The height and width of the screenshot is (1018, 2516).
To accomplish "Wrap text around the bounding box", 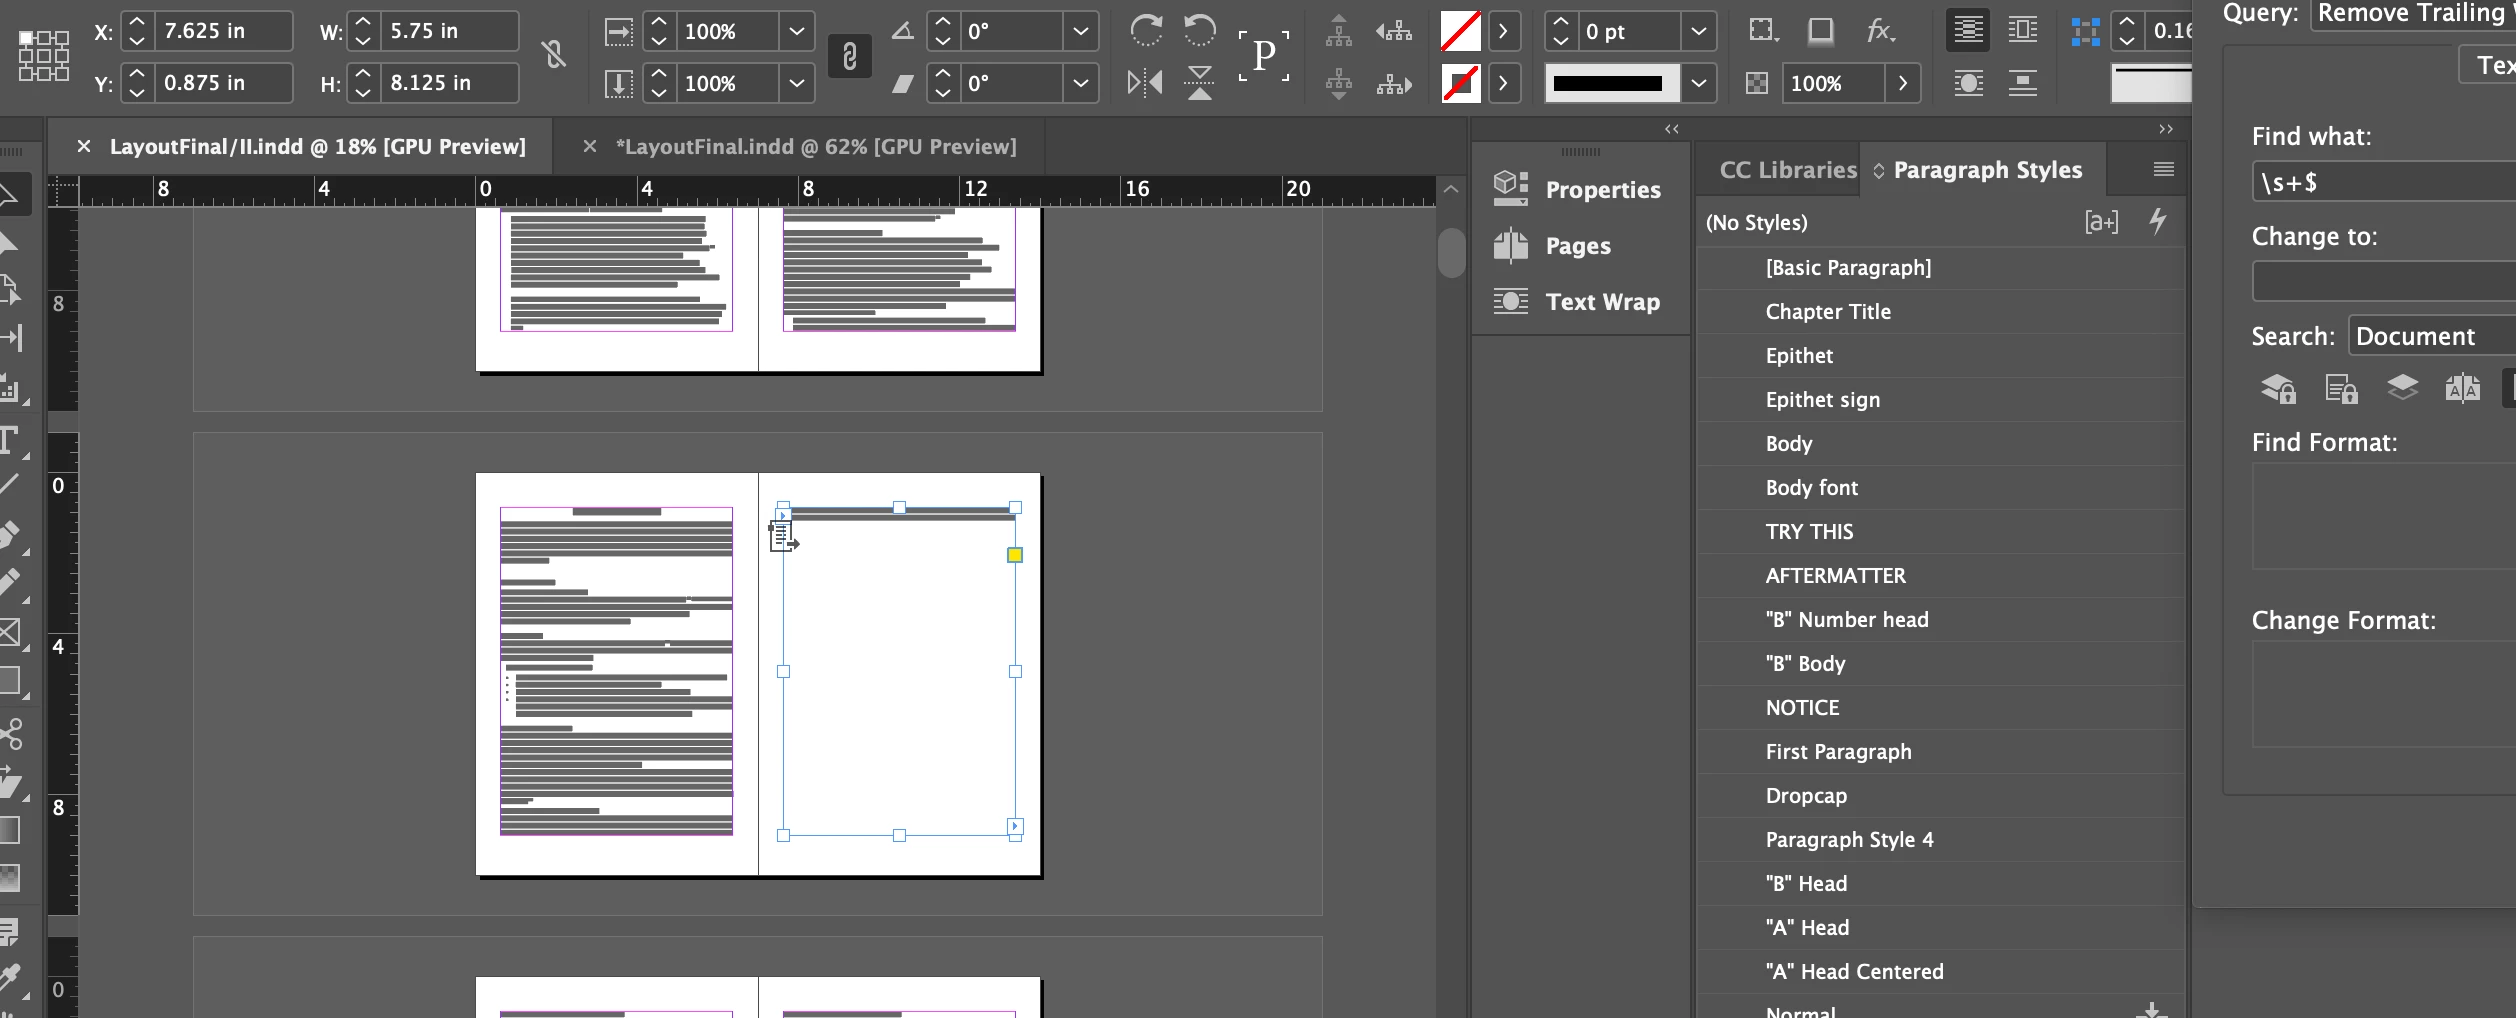I will 2023,31.
